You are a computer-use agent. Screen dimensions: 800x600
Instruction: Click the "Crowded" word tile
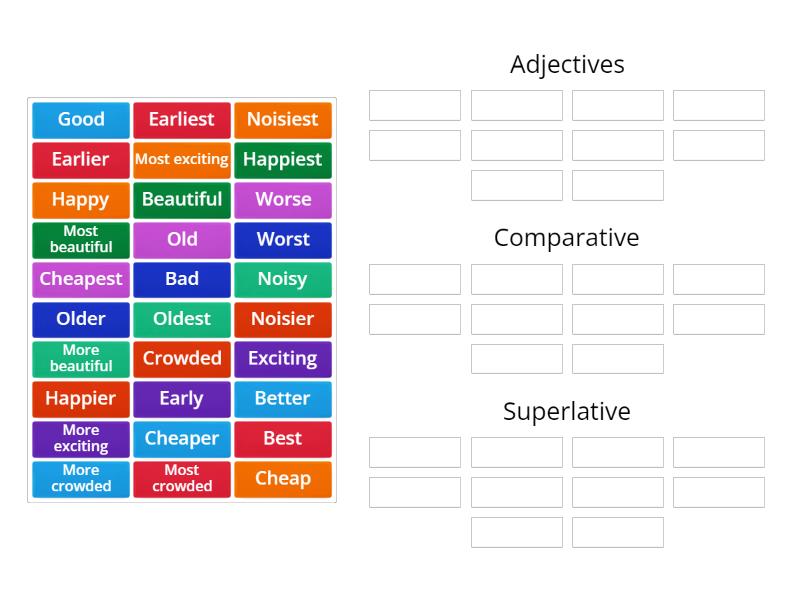182,359
